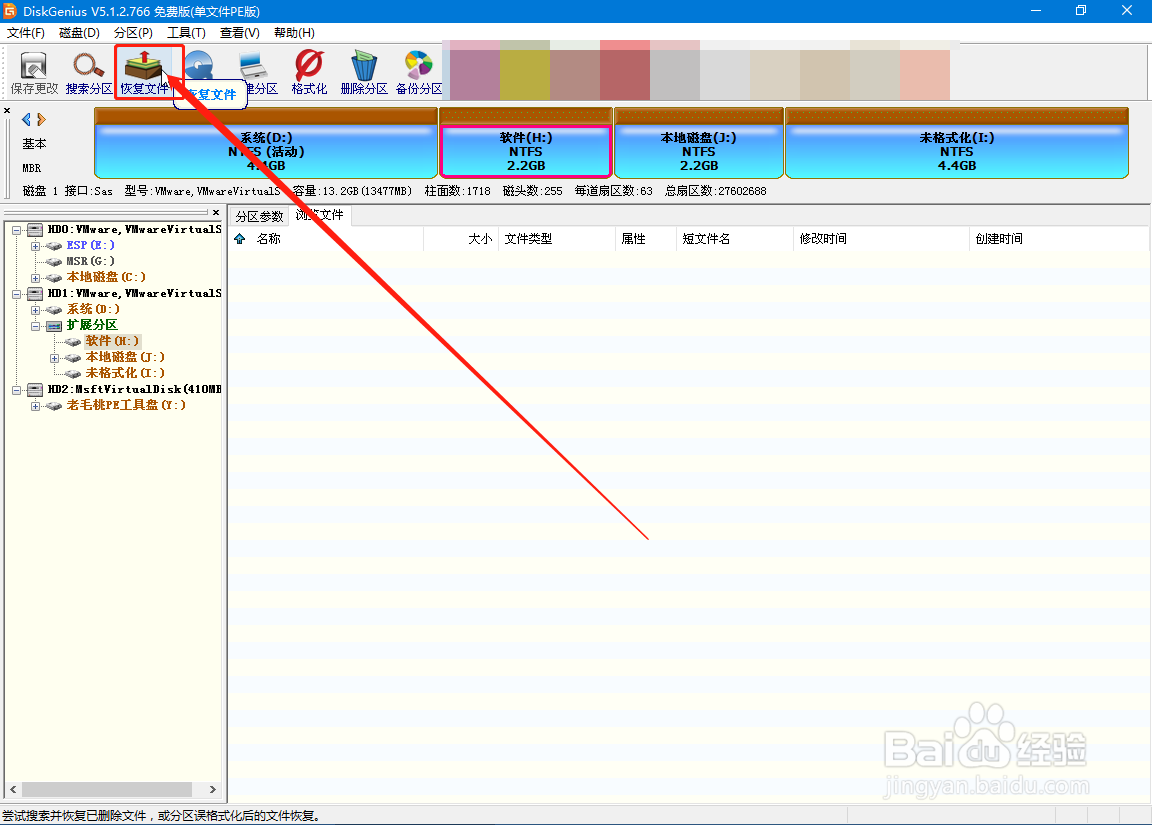Close the left tree panel
The height and width of the screenshot is (825, 1152).
(216, 212)
